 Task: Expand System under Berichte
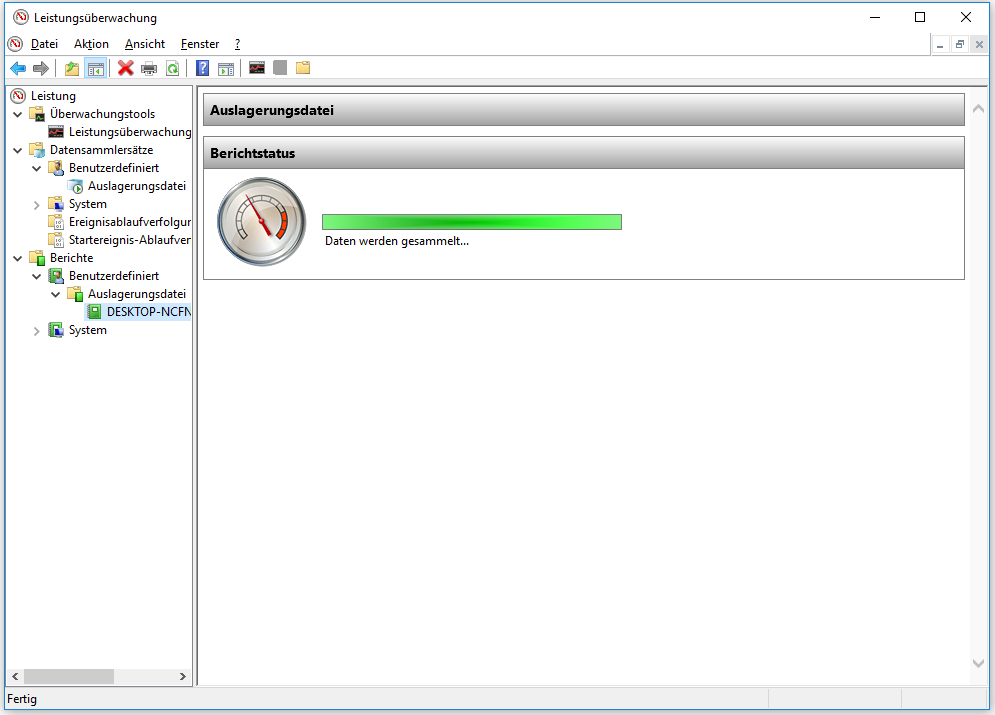click(x=37, y=331)
